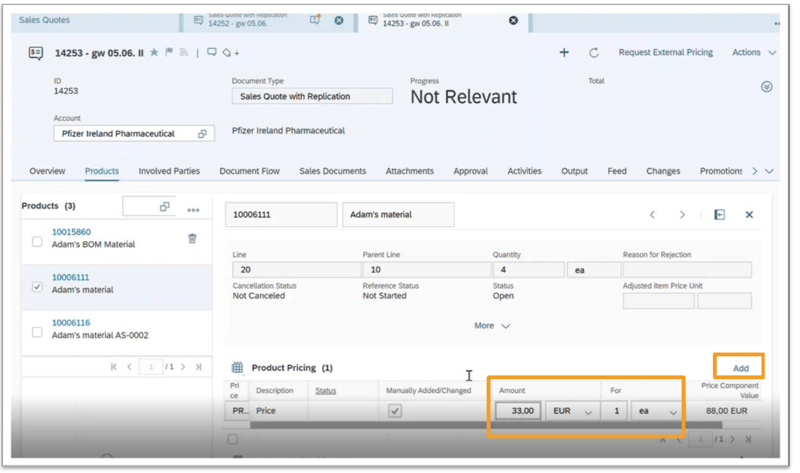
Task: Expand More item details
Action: (492, 326)
